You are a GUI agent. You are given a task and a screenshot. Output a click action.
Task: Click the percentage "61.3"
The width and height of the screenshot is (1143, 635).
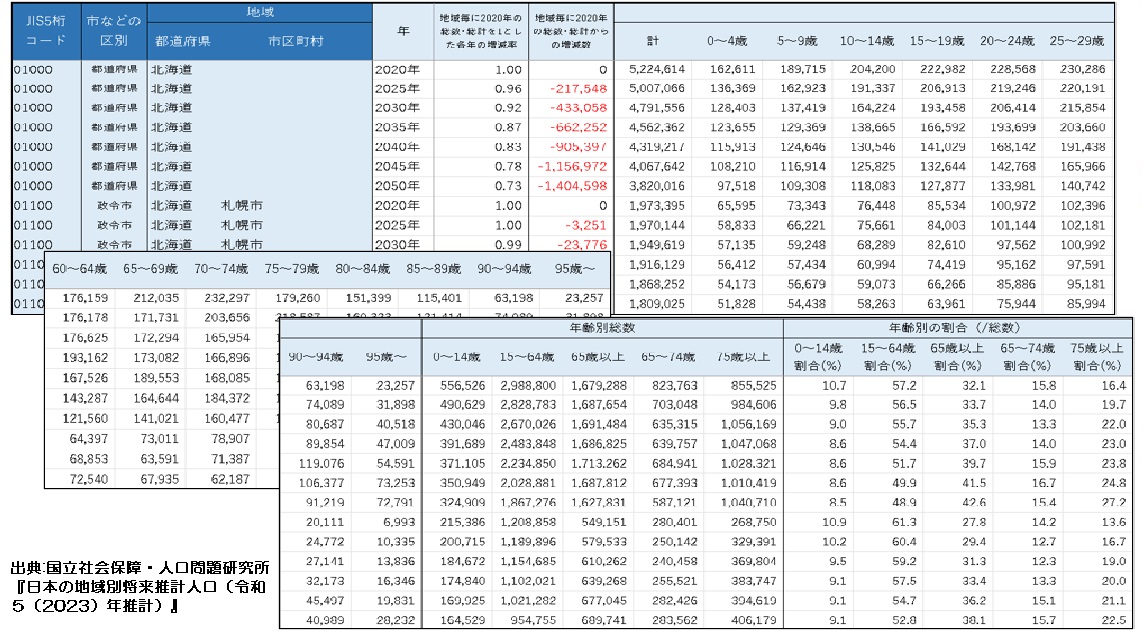904,522
